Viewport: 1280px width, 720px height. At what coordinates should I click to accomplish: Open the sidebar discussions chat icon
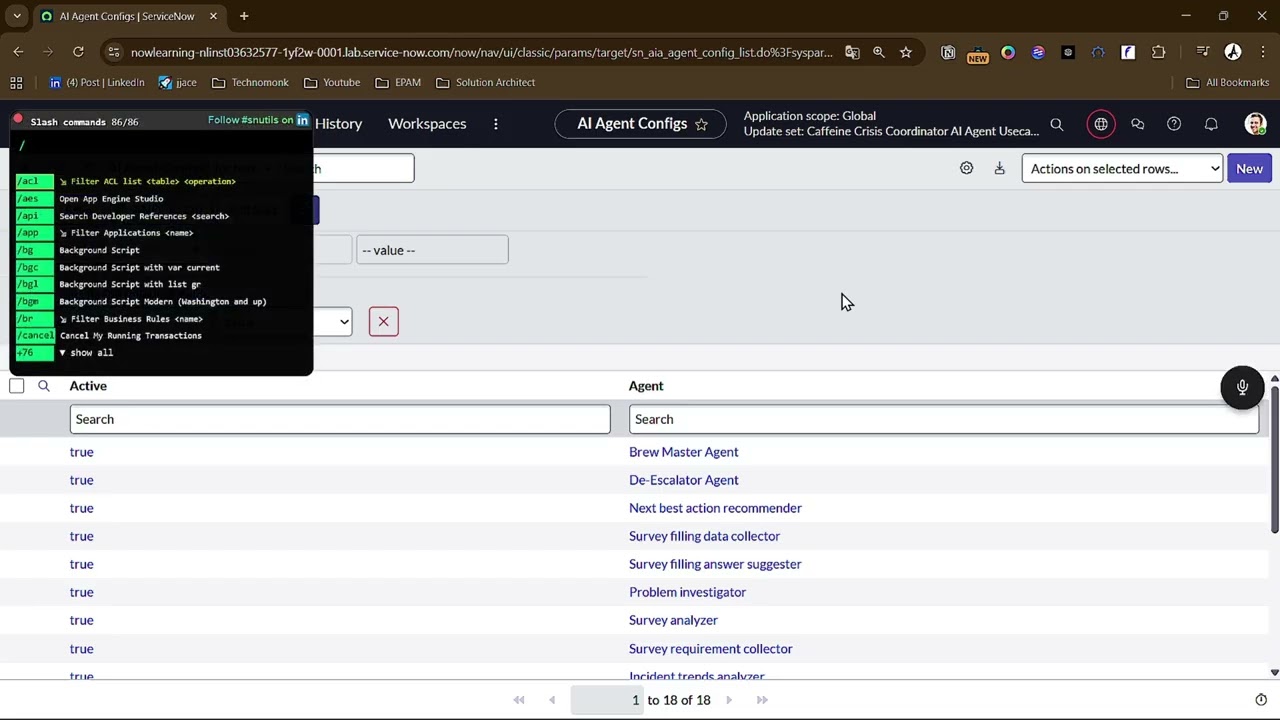tap(1138, 124)
